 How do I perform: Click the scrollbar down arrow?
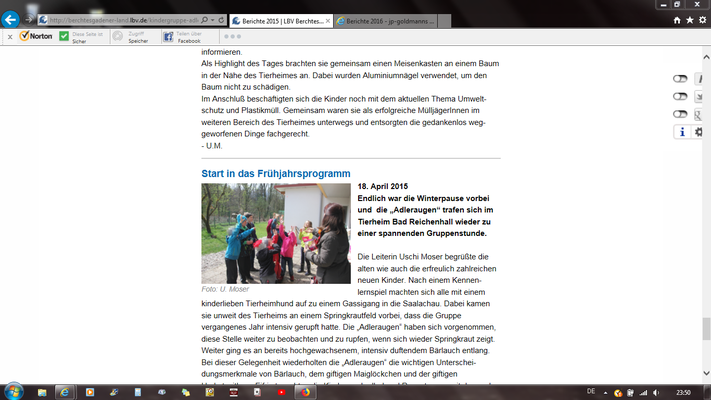pos(706,373)
